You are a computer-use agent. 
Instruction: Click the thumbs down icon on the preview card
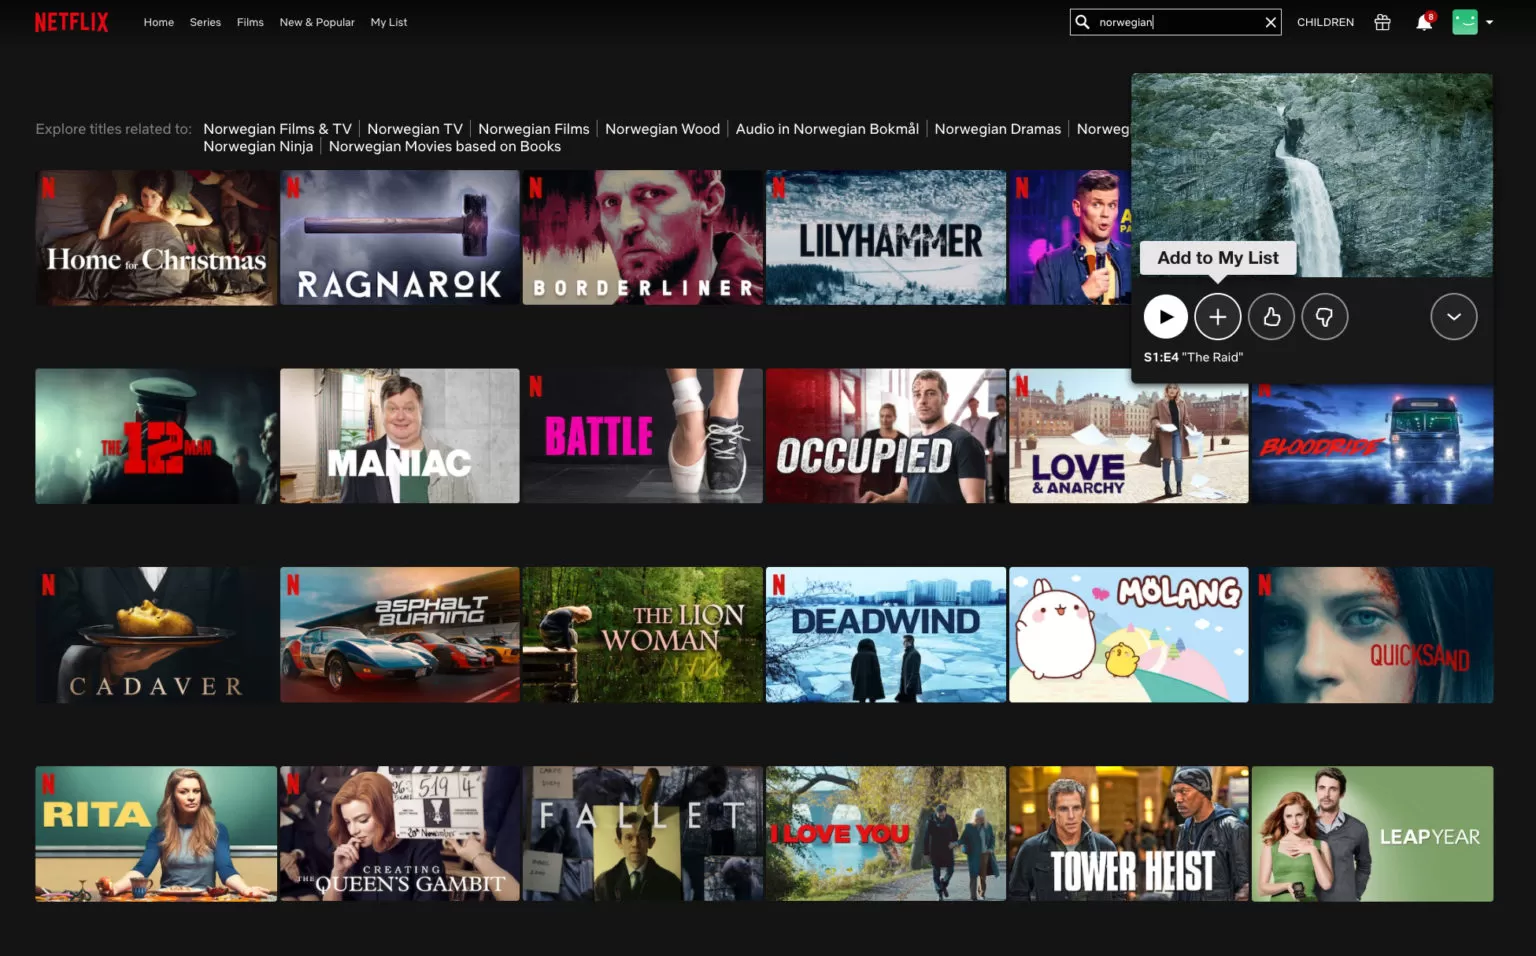tap(1325, 316)
